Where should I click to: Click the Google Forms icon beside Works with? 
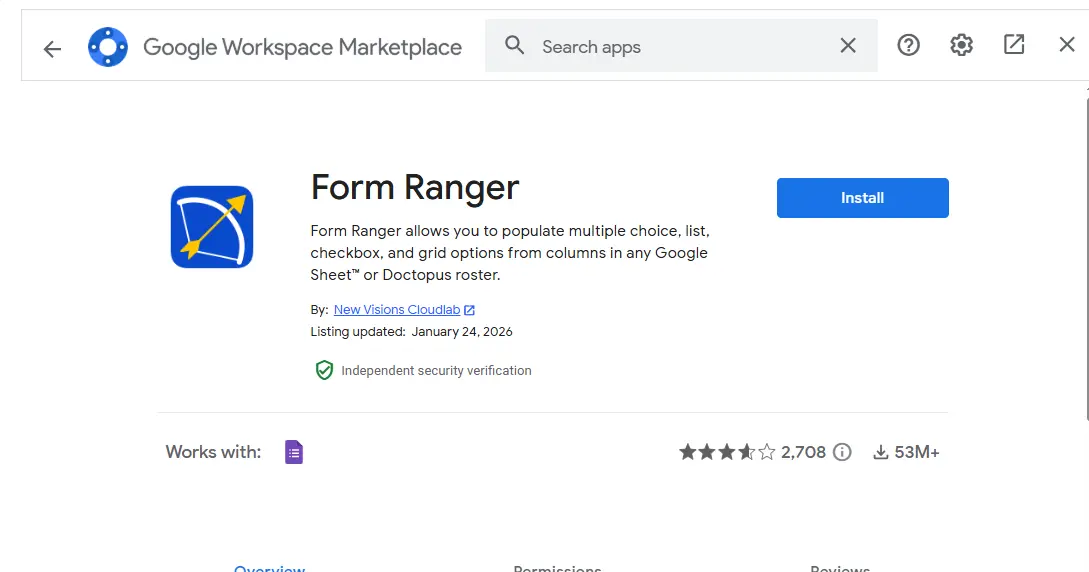(x=293, y=452)
